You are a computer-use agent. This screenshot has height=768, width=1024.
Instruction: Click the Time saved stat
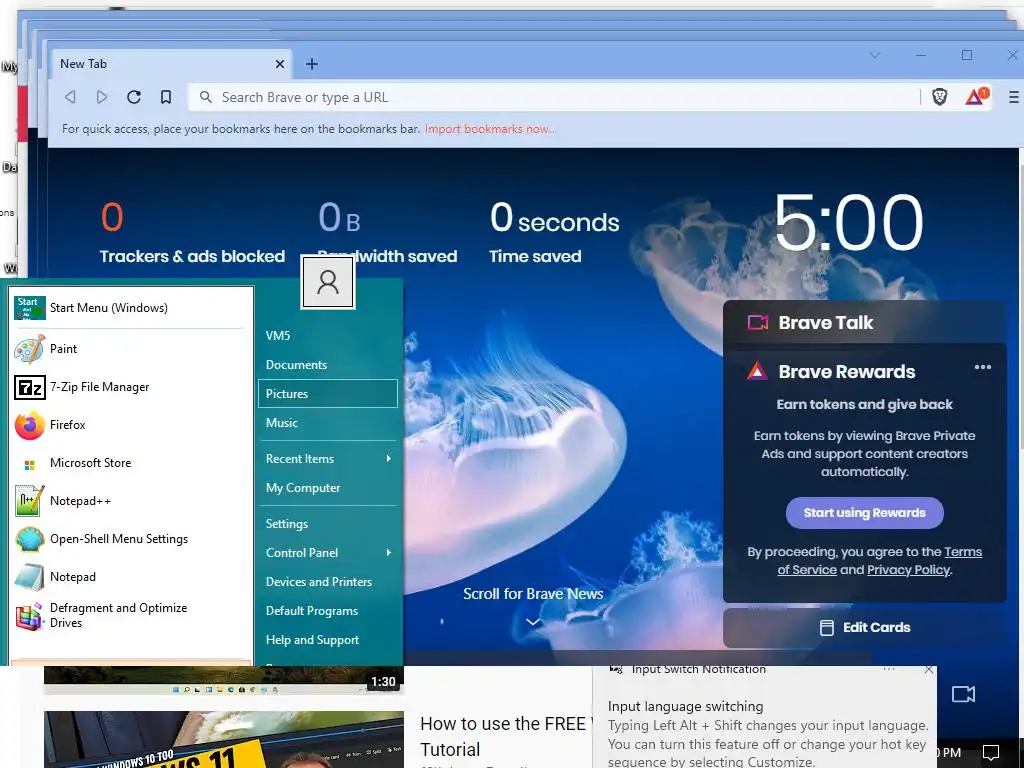click(554, 232)
